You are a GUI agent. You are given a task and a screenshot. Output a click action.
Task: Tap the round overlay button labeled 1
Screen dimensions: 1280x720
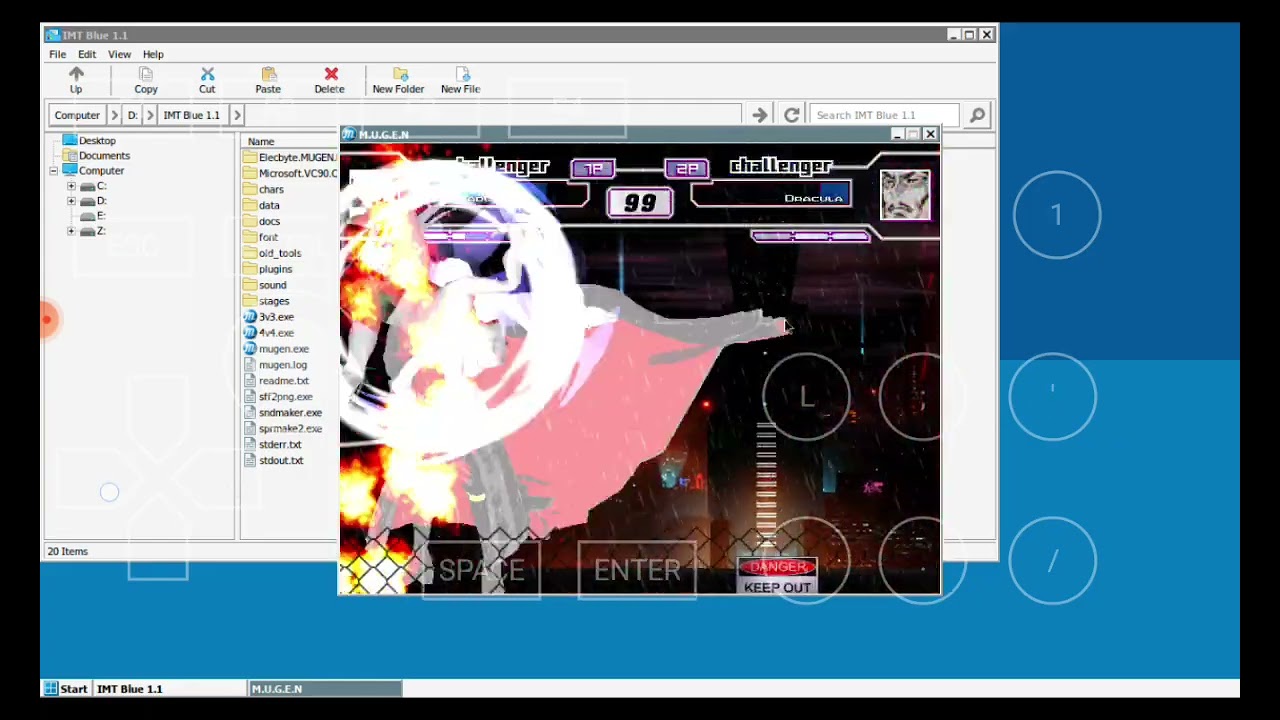pyautogui.click(x=1057, y=215)
